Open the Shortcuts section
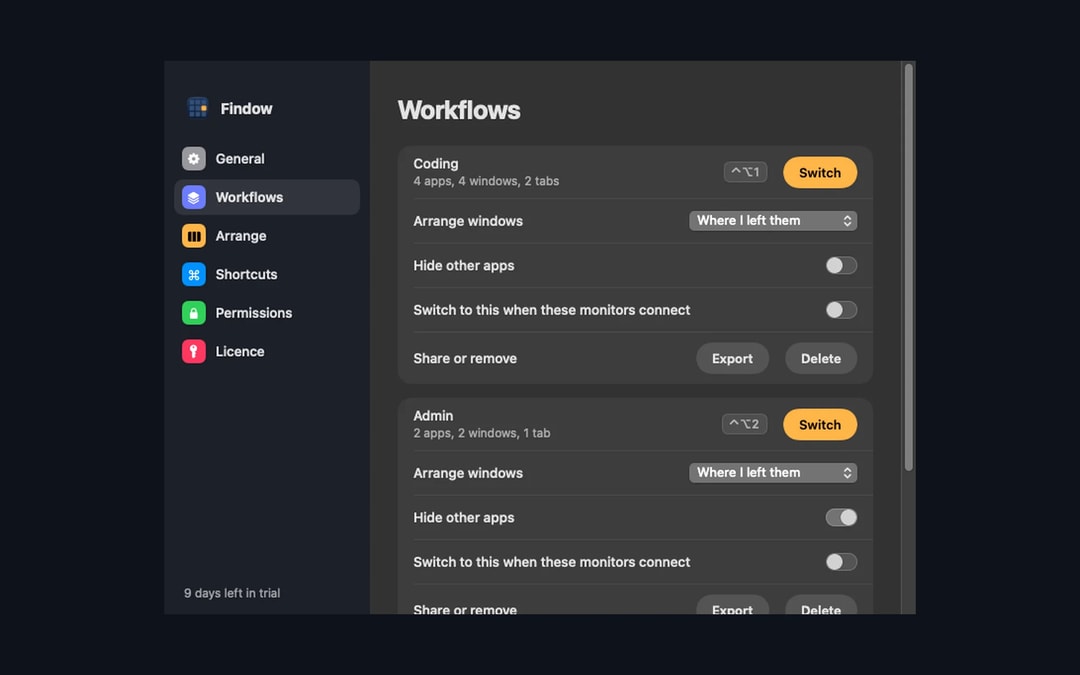This screenshot has width=1080, height=675. pos(267,274)
